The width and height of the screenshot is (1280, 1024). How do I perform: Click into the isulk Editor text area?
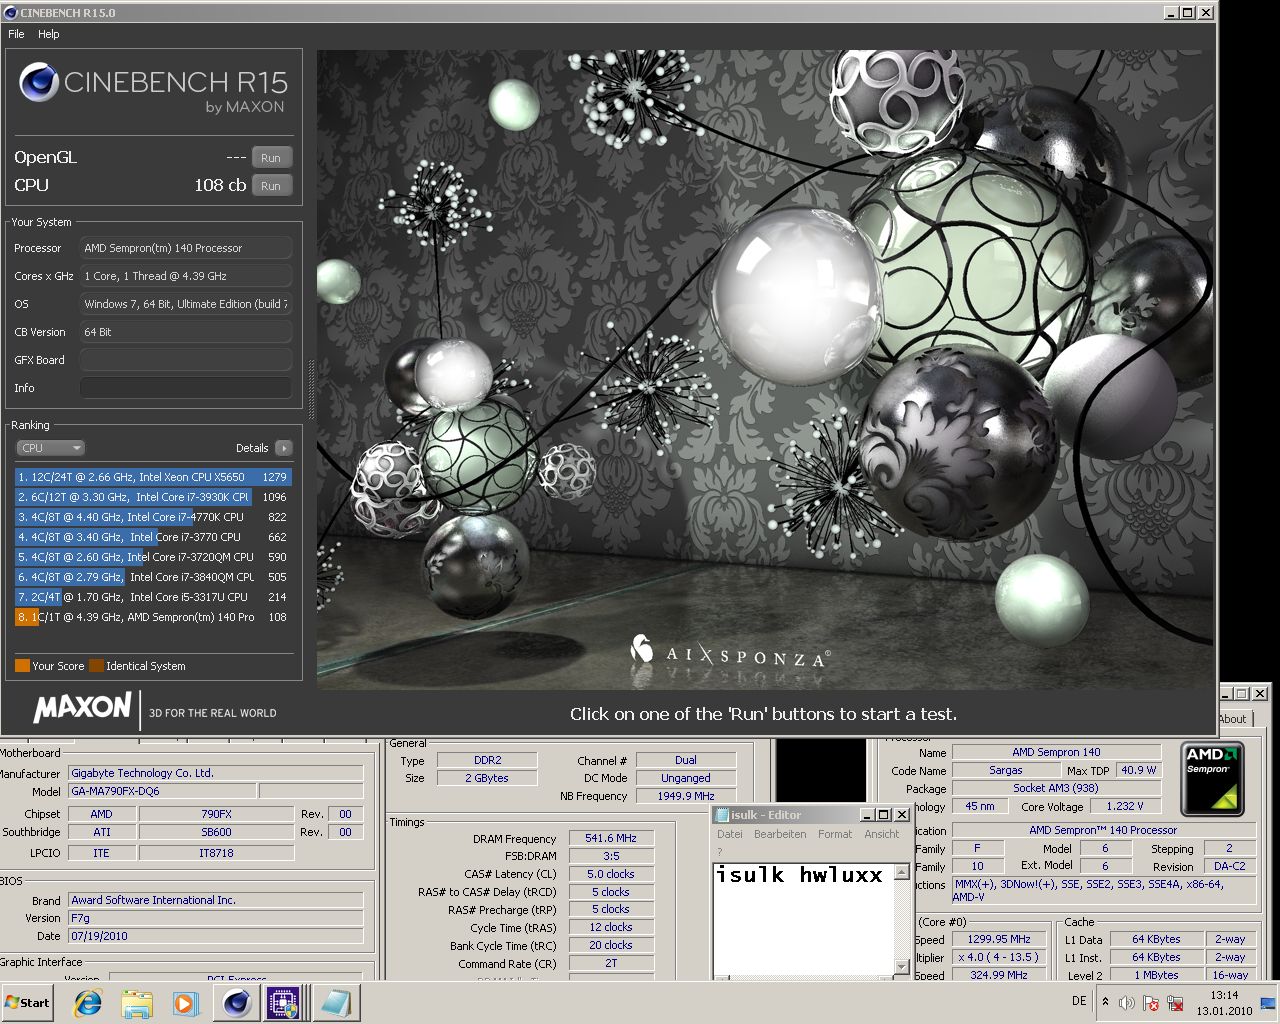[x=803, y=920]
